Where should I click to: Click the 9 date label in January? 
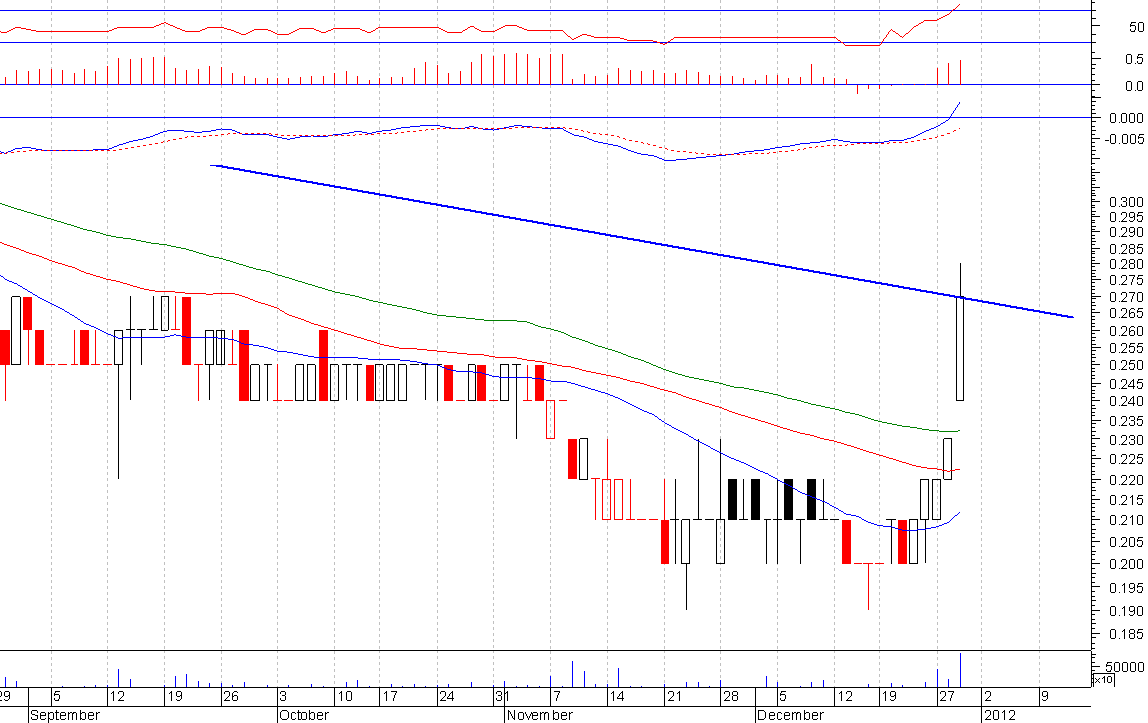tap(1045, 696)
